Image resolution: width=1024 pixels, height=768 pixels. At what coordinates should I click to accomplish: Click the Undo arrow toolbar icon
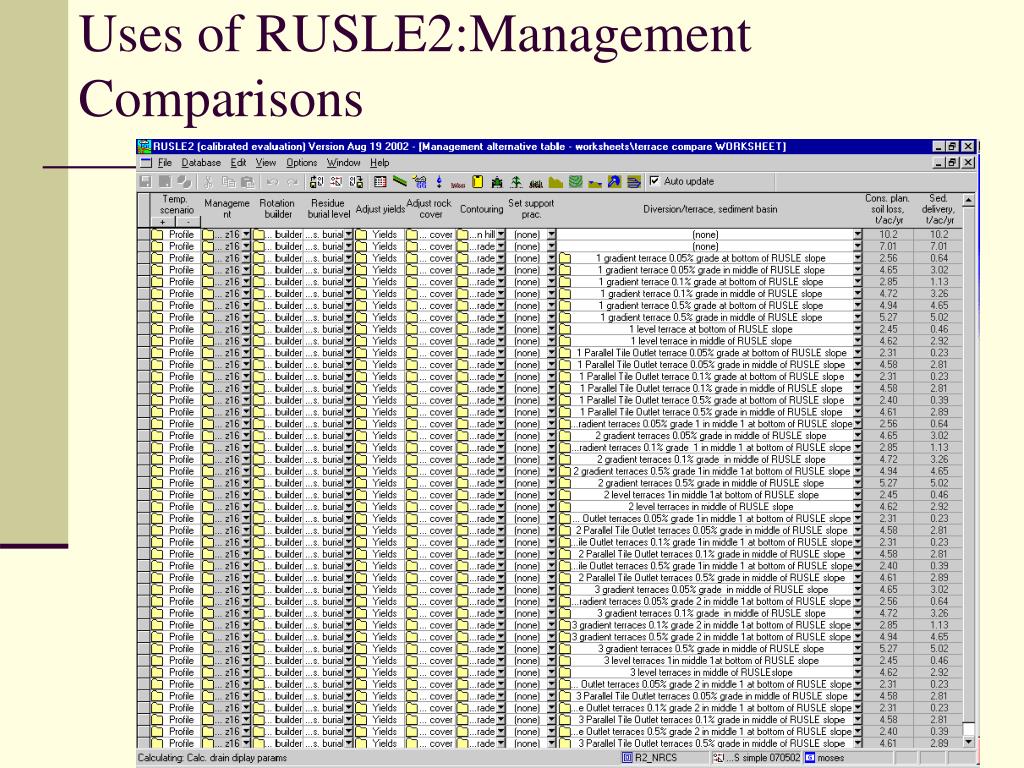pyautogui.click(x=272, y=182)
